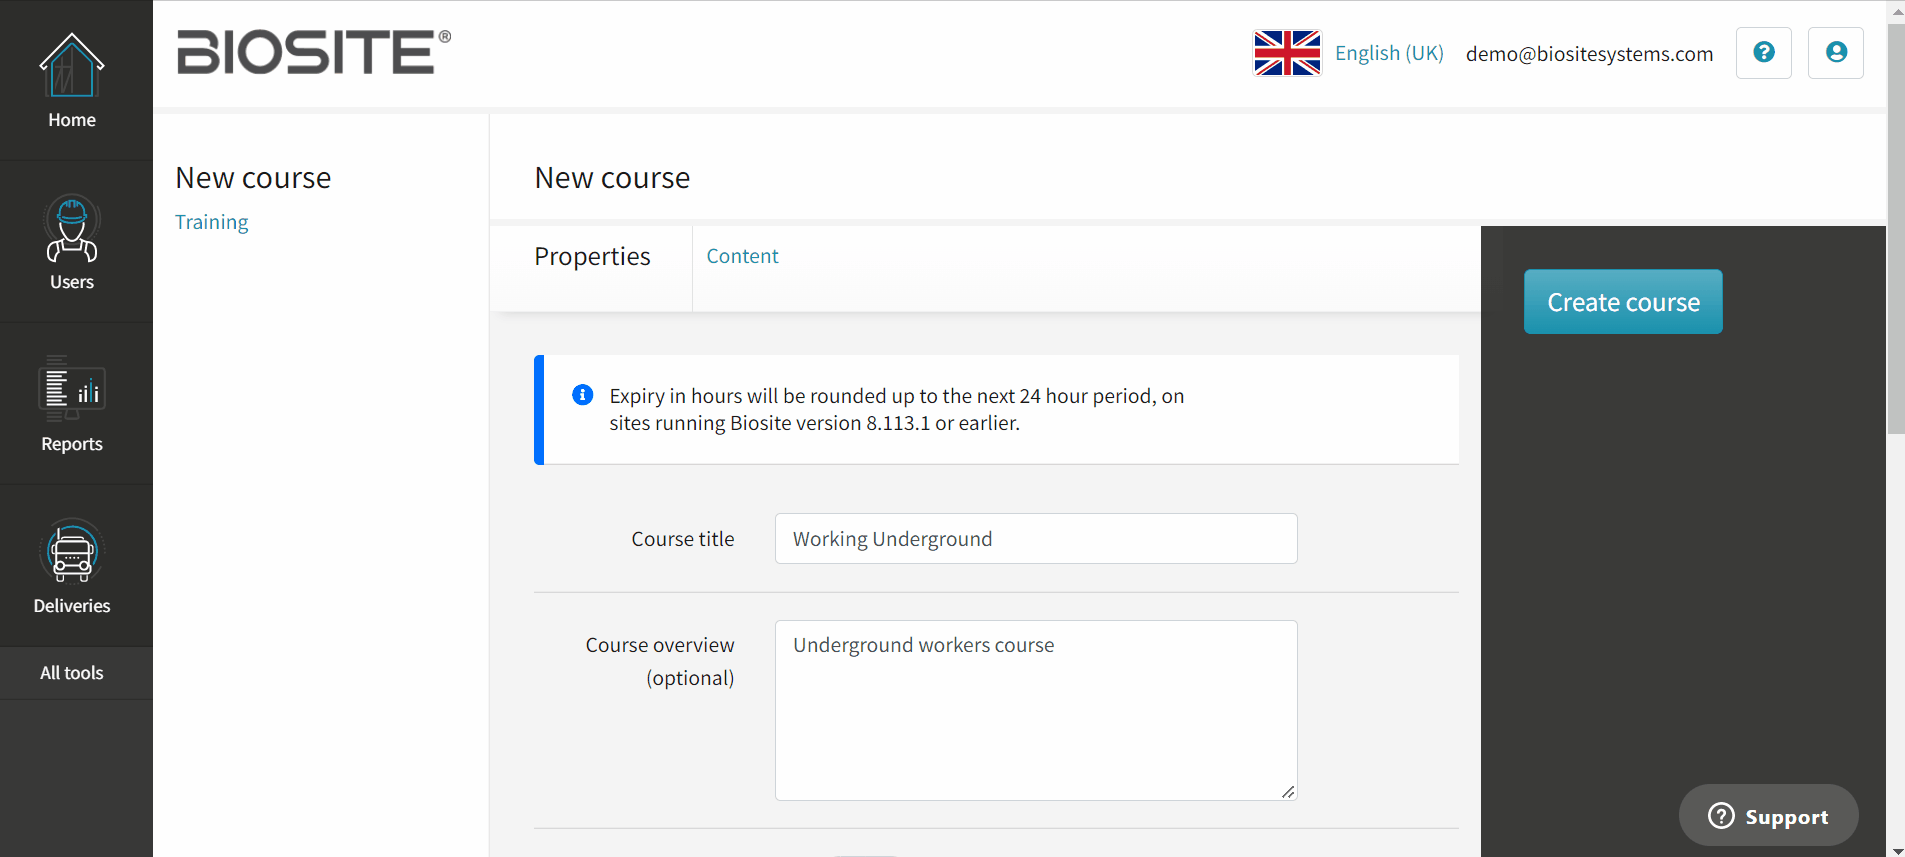This screenshot has width=1905, height=857.
Task: Click the blue info icon in notice
Action: coord(583,395)
